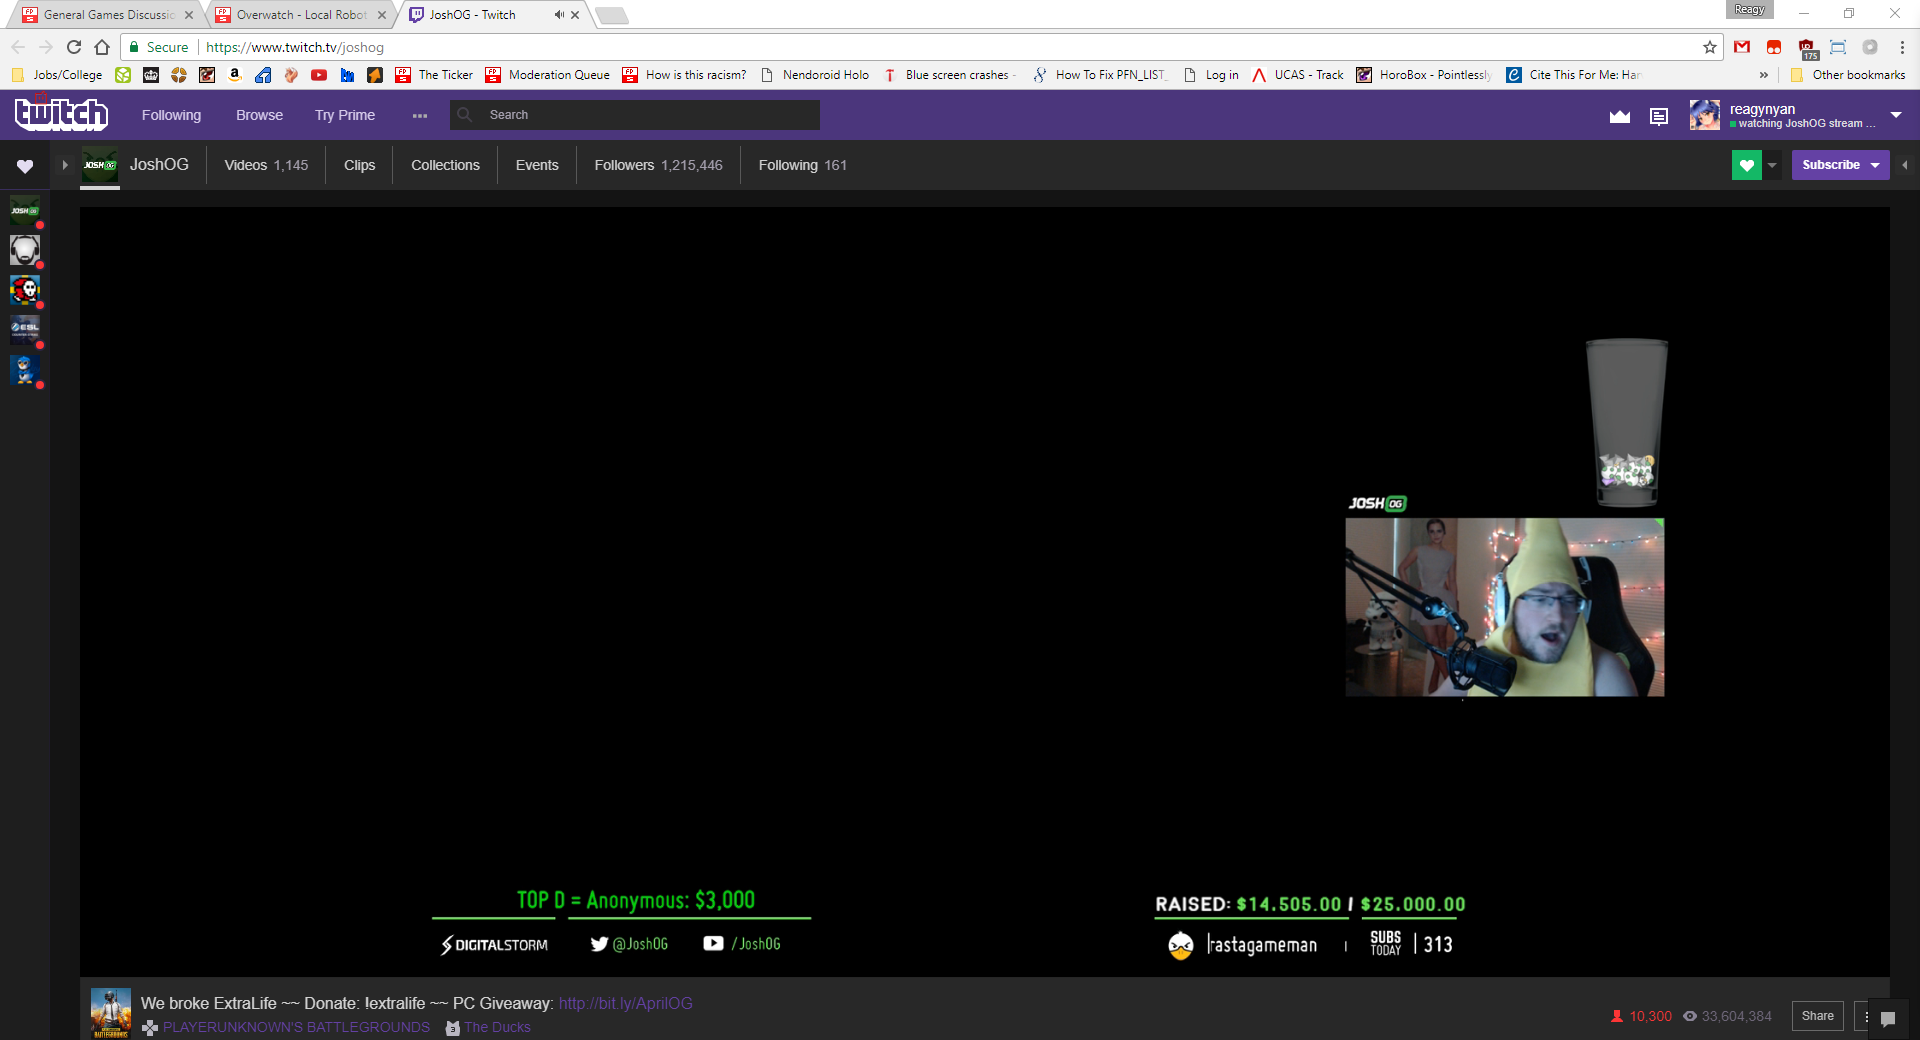The height and width of the screenshot is (1040, 1920).
Task: Click the red extension icon next to Gmail
Action: [1774, 47]
